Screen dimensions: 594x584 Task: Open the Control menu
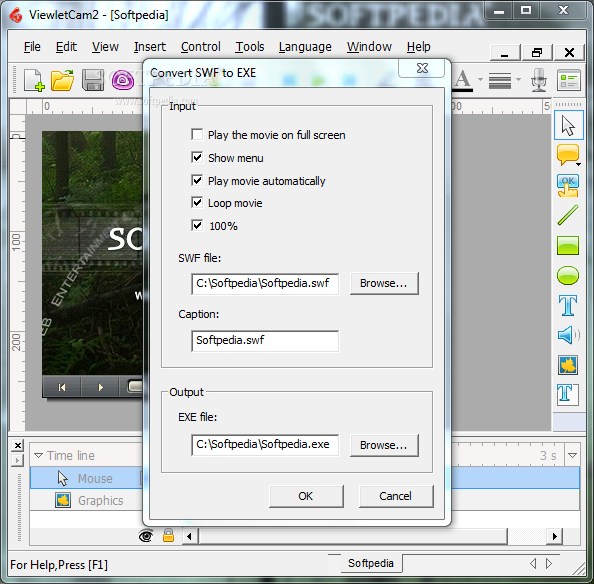(200, 47)
